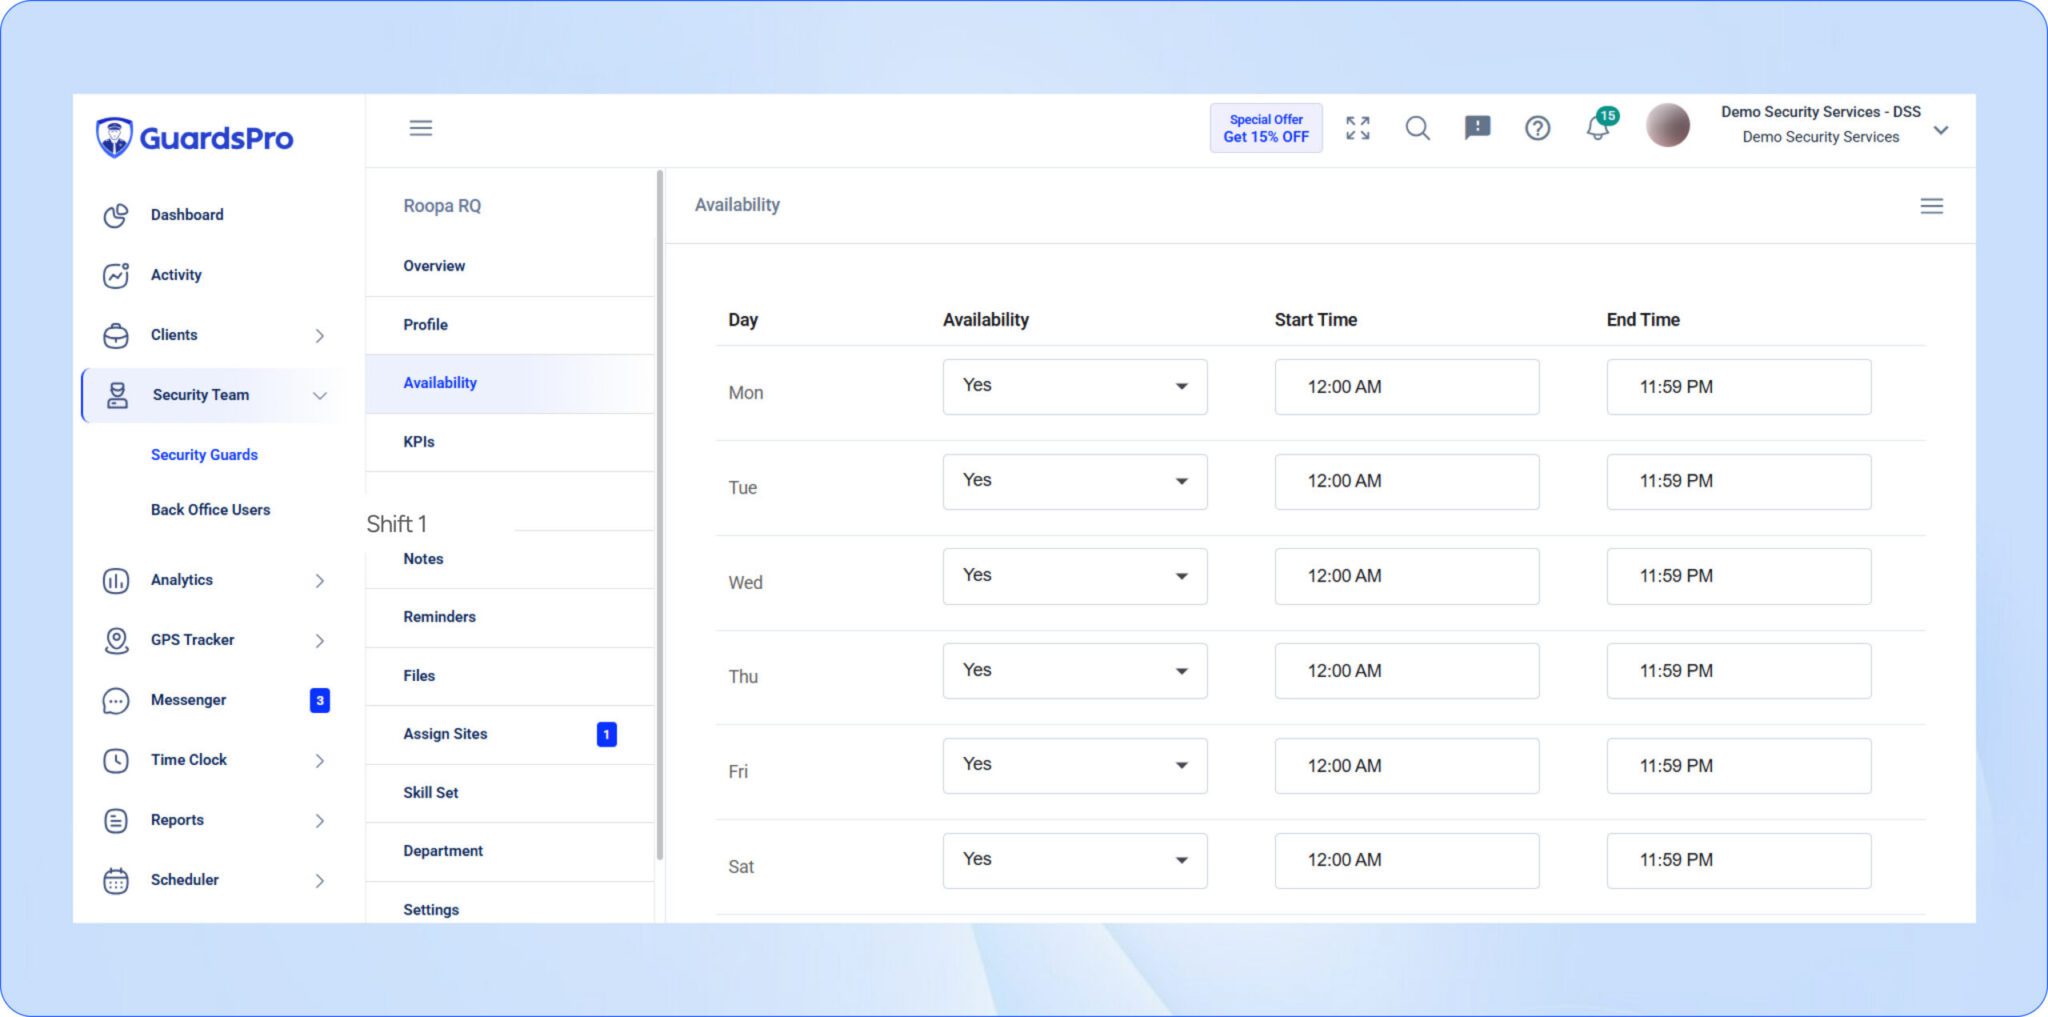Click the GPS Tracker pin icon
Viewport: 2048px width, 1017px height.
pyautogui.click(x=116, y=640)
